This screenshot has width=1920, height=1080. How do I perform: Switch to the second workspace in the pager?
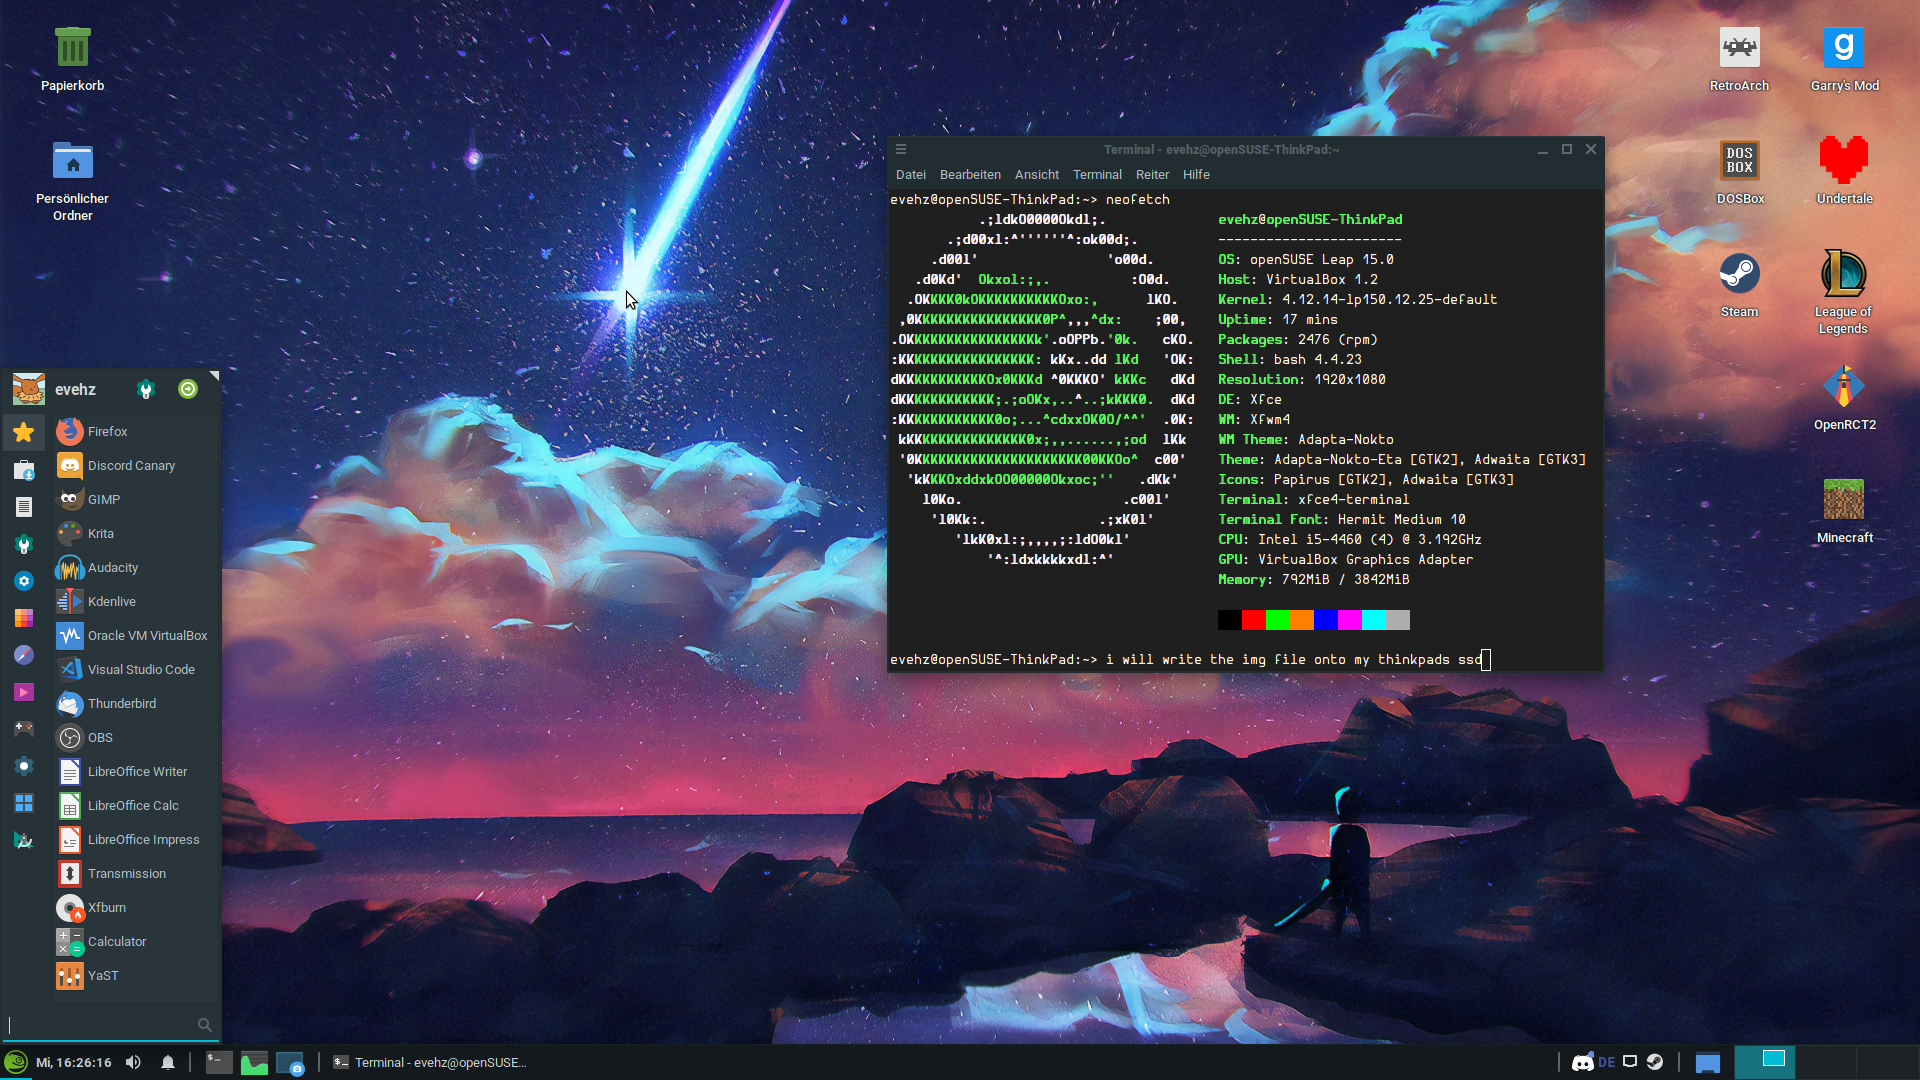point(1825,1062)
